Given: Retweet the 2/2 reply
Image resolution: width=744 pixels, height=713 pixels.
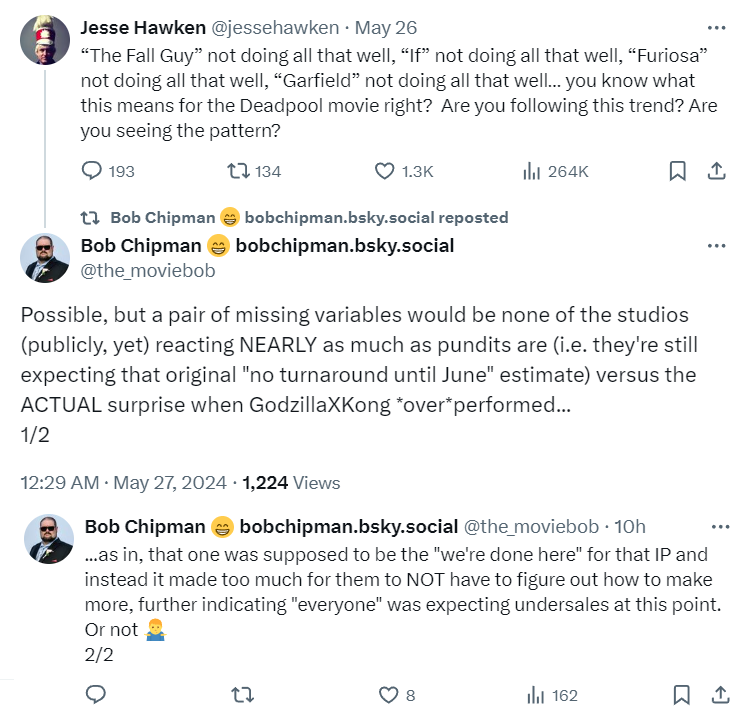Looking at the screenshot, I should point(242,694).
